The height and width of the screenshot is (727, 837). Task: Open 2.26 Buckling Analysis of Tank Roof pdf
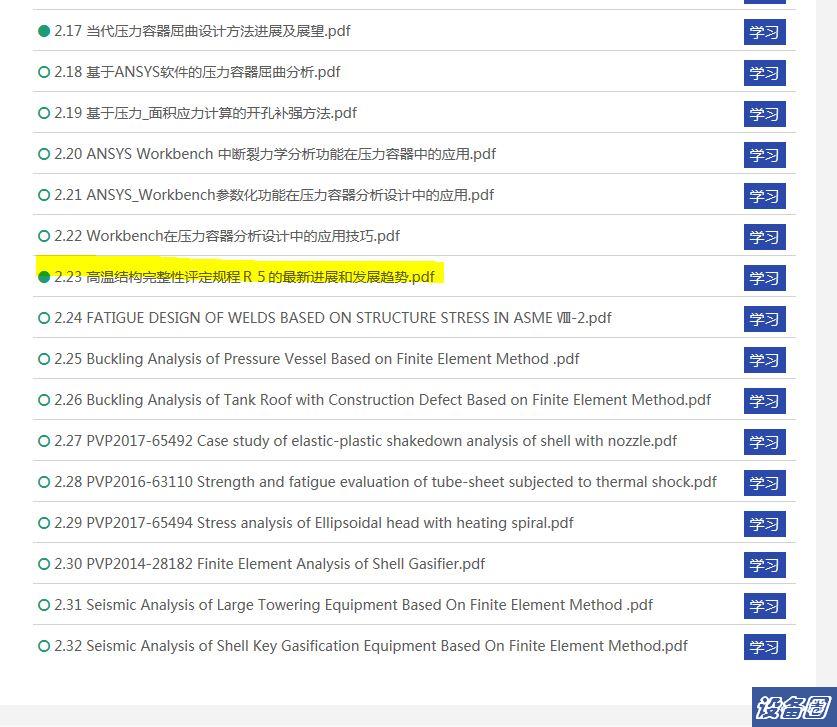tap(383, 400)
